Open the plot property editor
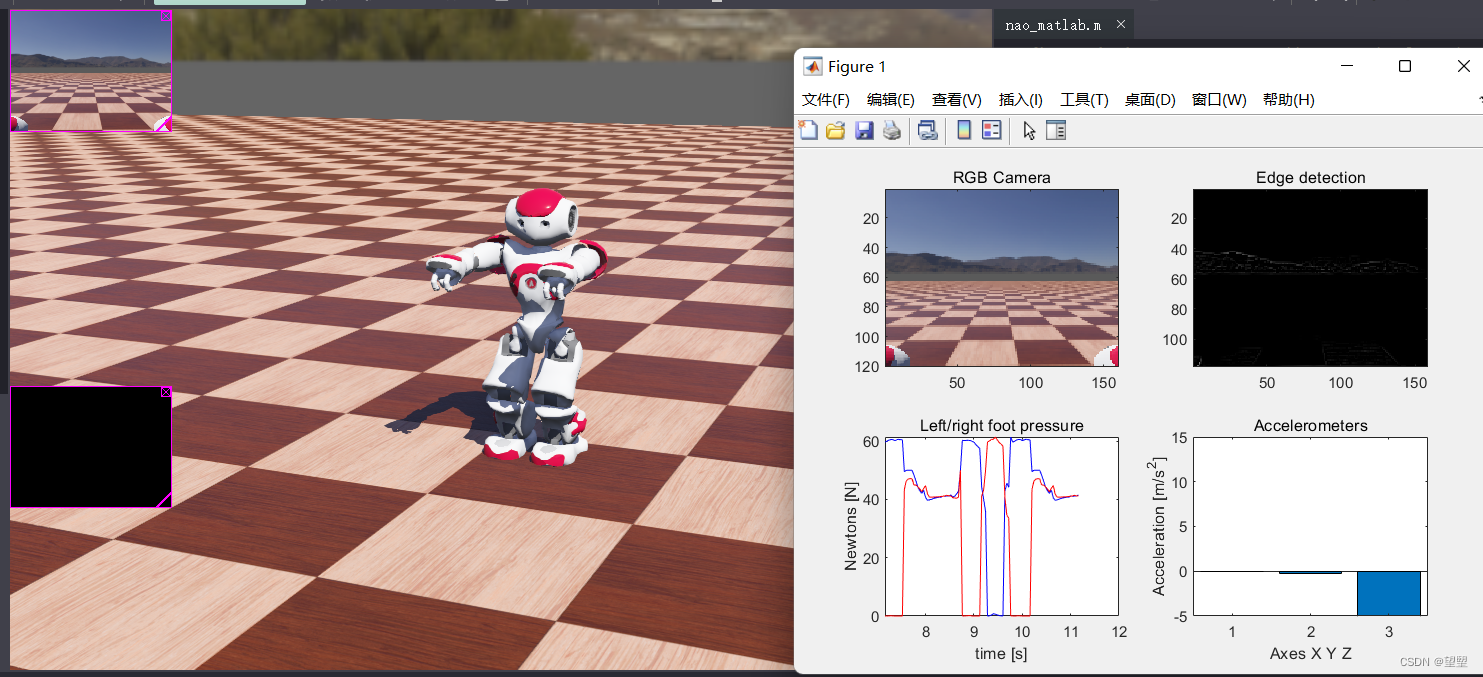Viewport: 1483px width, 677px height. (x=1056, y=130)
